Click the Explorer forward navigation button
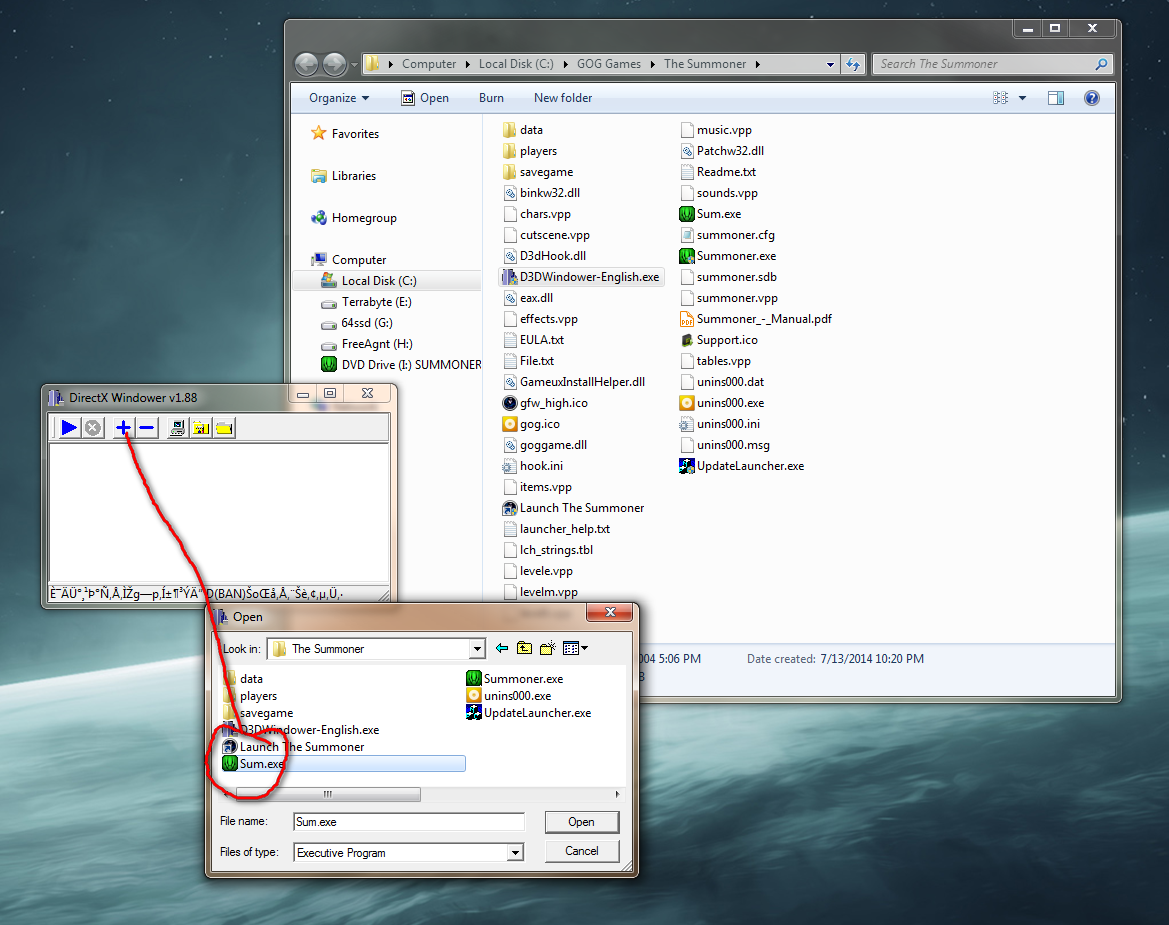The image size is (1169, 925). click(x=334, y=64)
